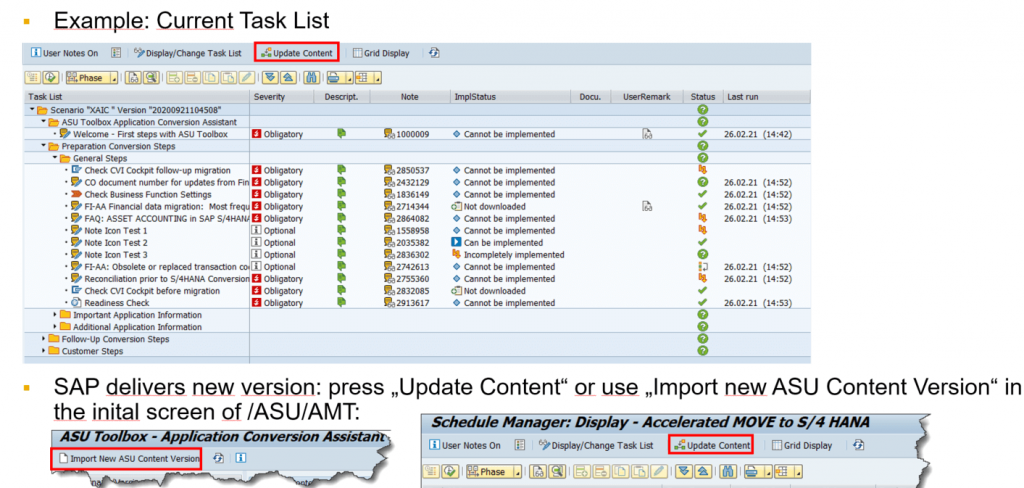Open user remark icon in Welcome row
The image size is (1024, 488).
click(647, 135)
